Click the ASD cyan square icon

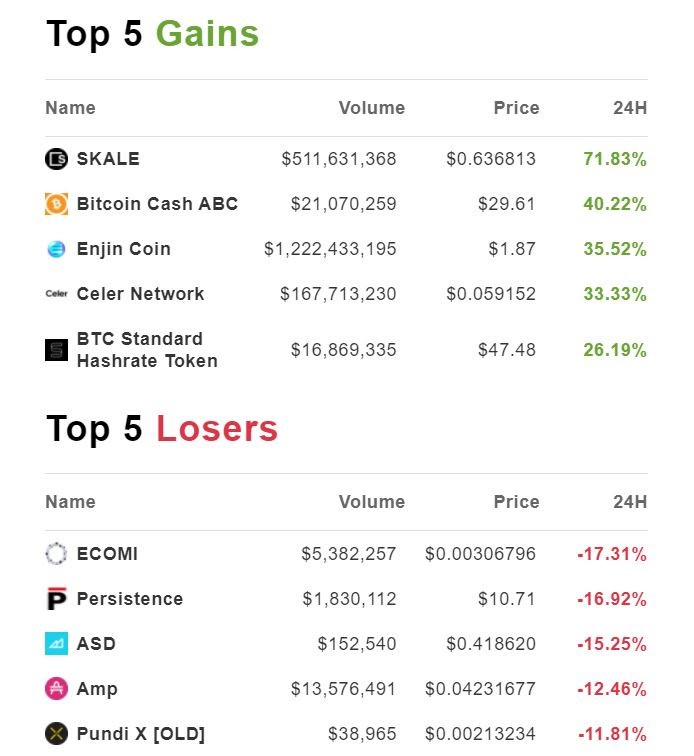[56, 644]
